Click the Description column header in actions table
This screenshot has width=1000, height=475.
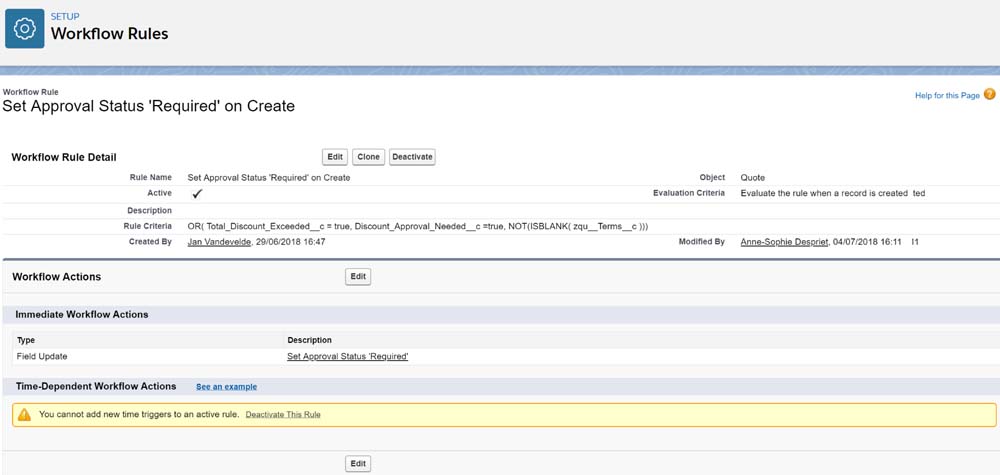click(309, 340)
